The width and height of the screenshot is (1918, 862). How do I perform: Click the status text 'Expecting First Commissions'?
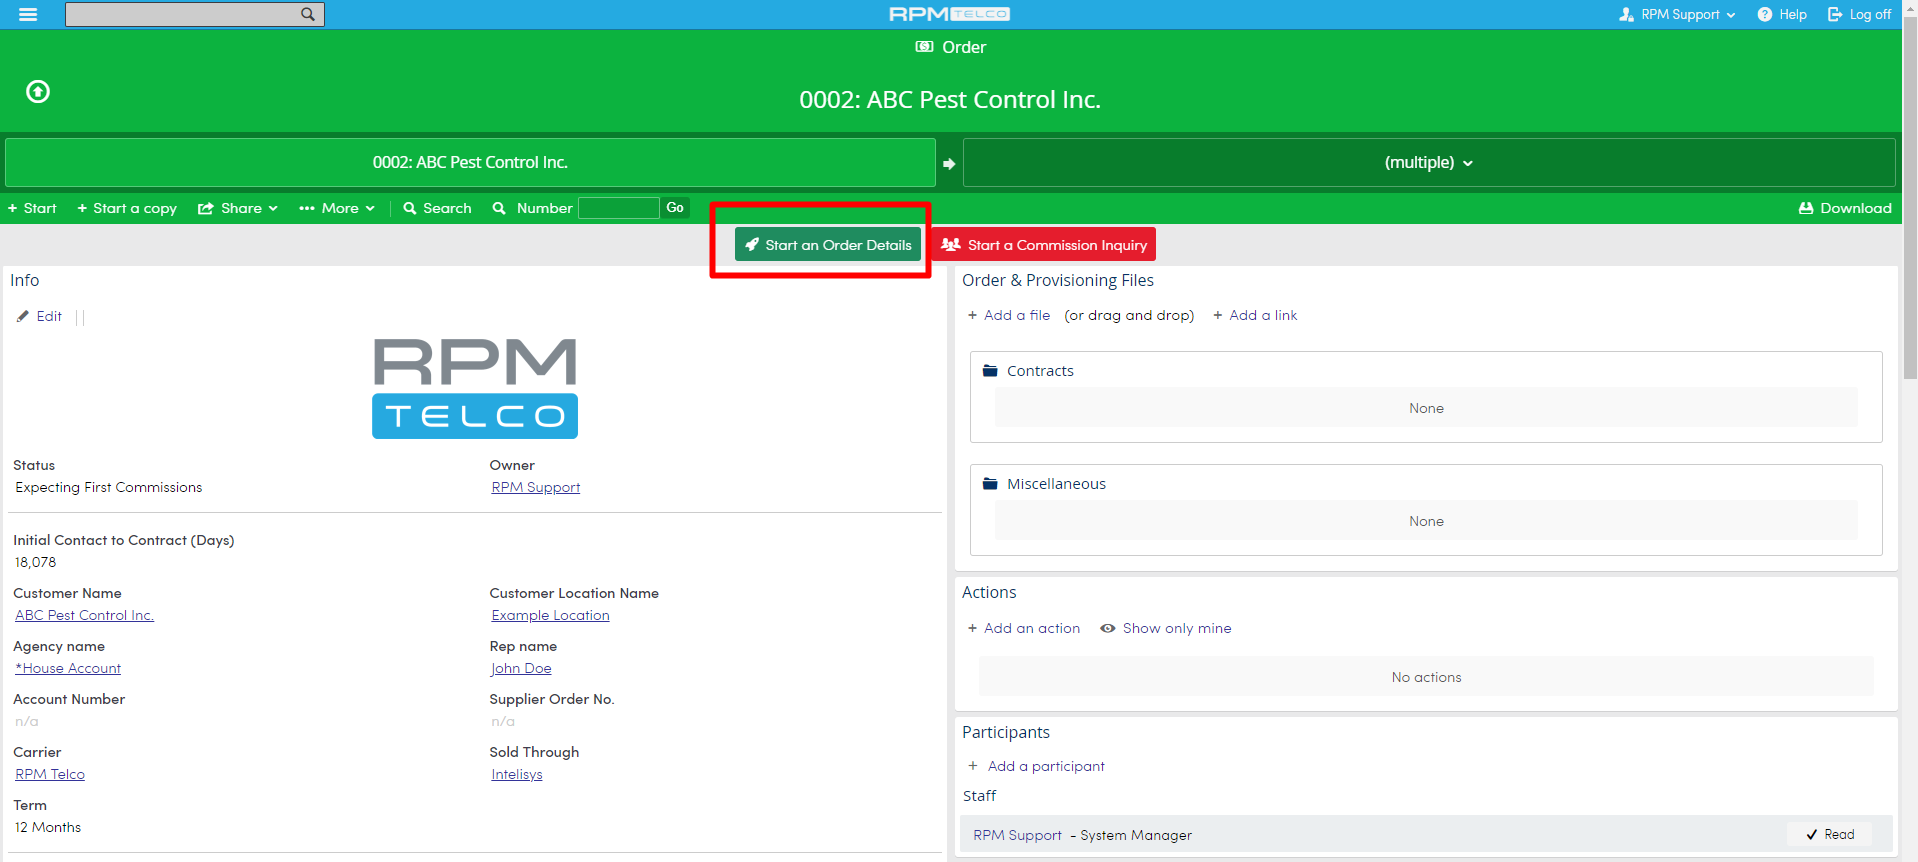(109, 487)
